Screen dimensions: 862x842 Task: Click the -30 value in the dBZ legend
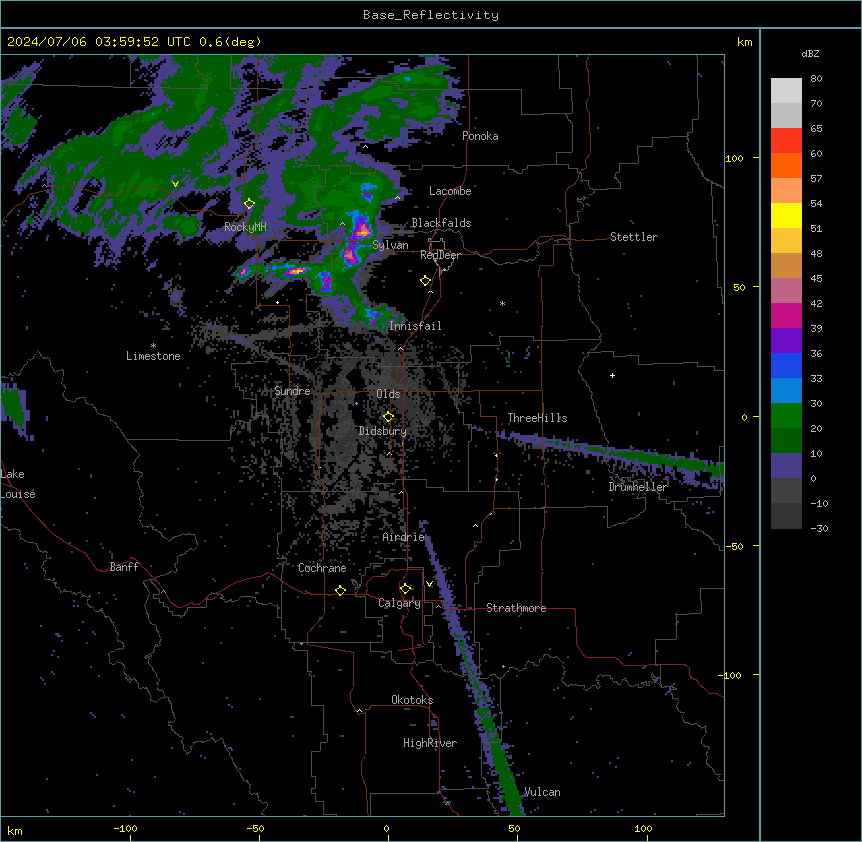[x=819, y=528]
